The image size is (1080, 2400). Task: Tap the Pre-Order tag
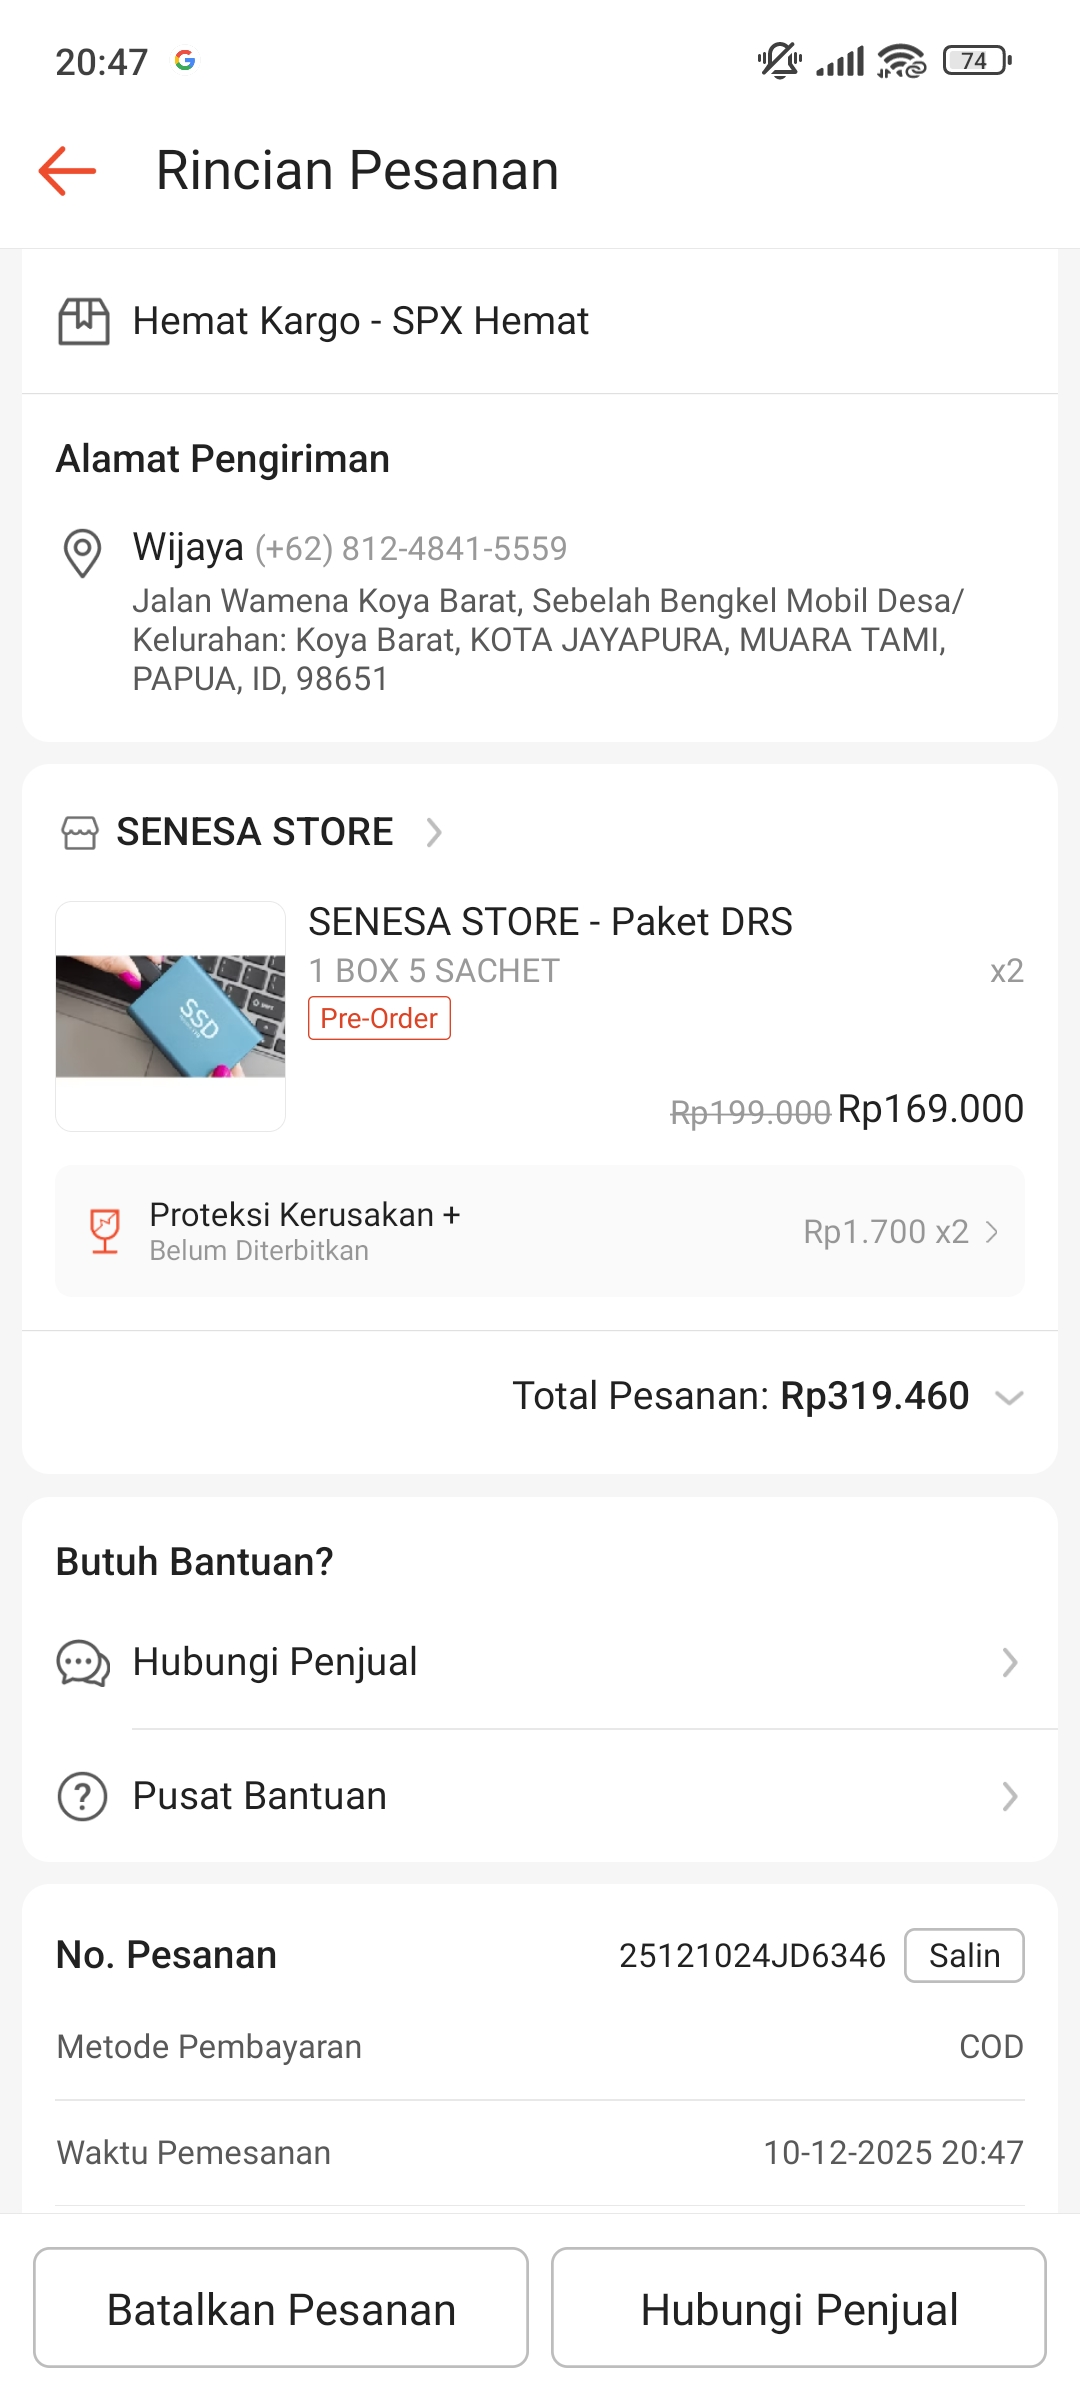[379, 1018]
